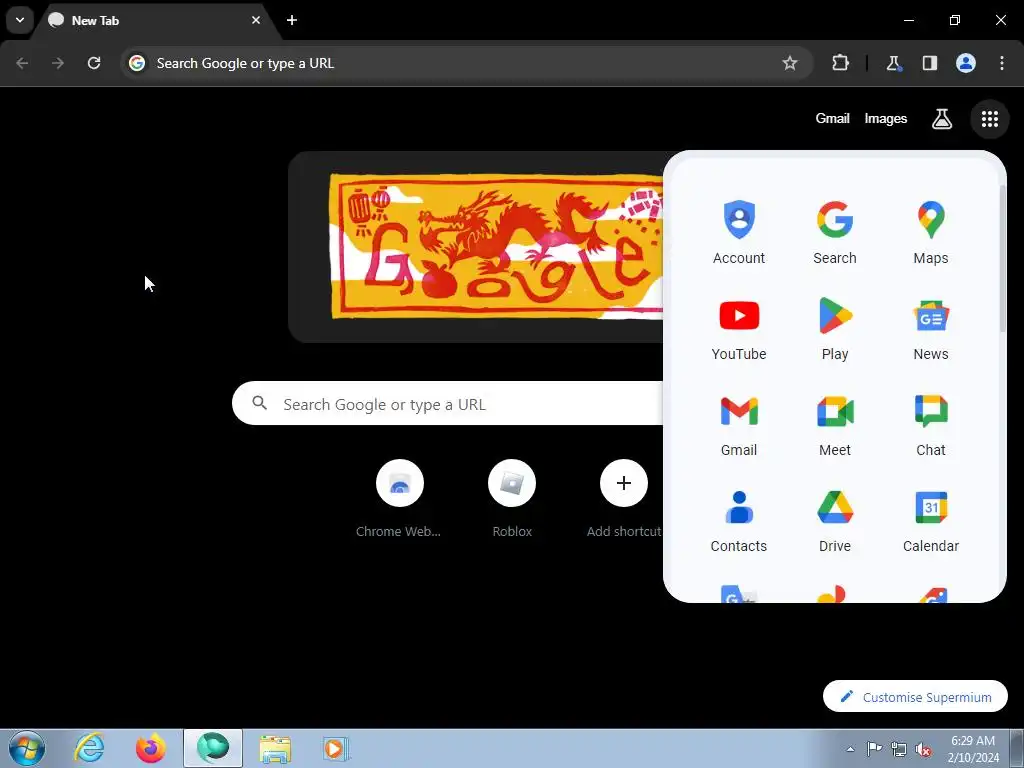Click Customise Supermium button
The width and height of the screenshot is (1024, 768).
tap(915, 697)
